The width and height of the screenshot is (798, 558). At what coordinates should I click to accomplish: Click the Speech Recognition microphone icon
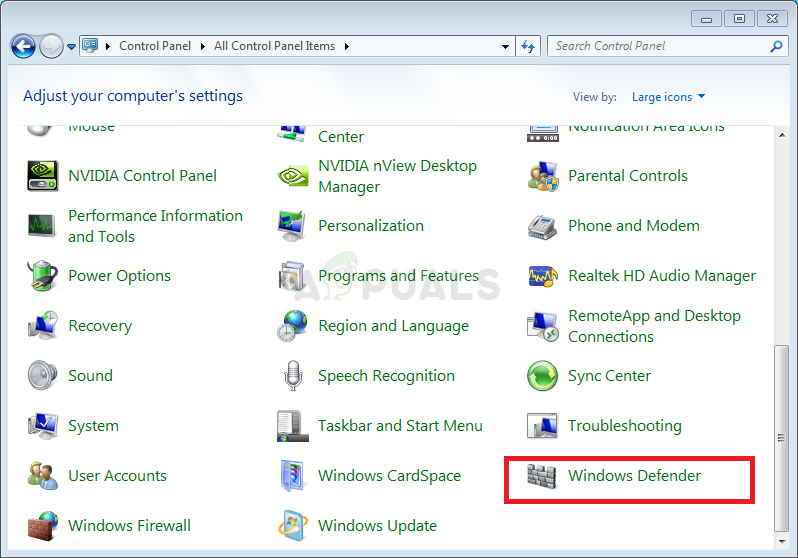point(293,375)
